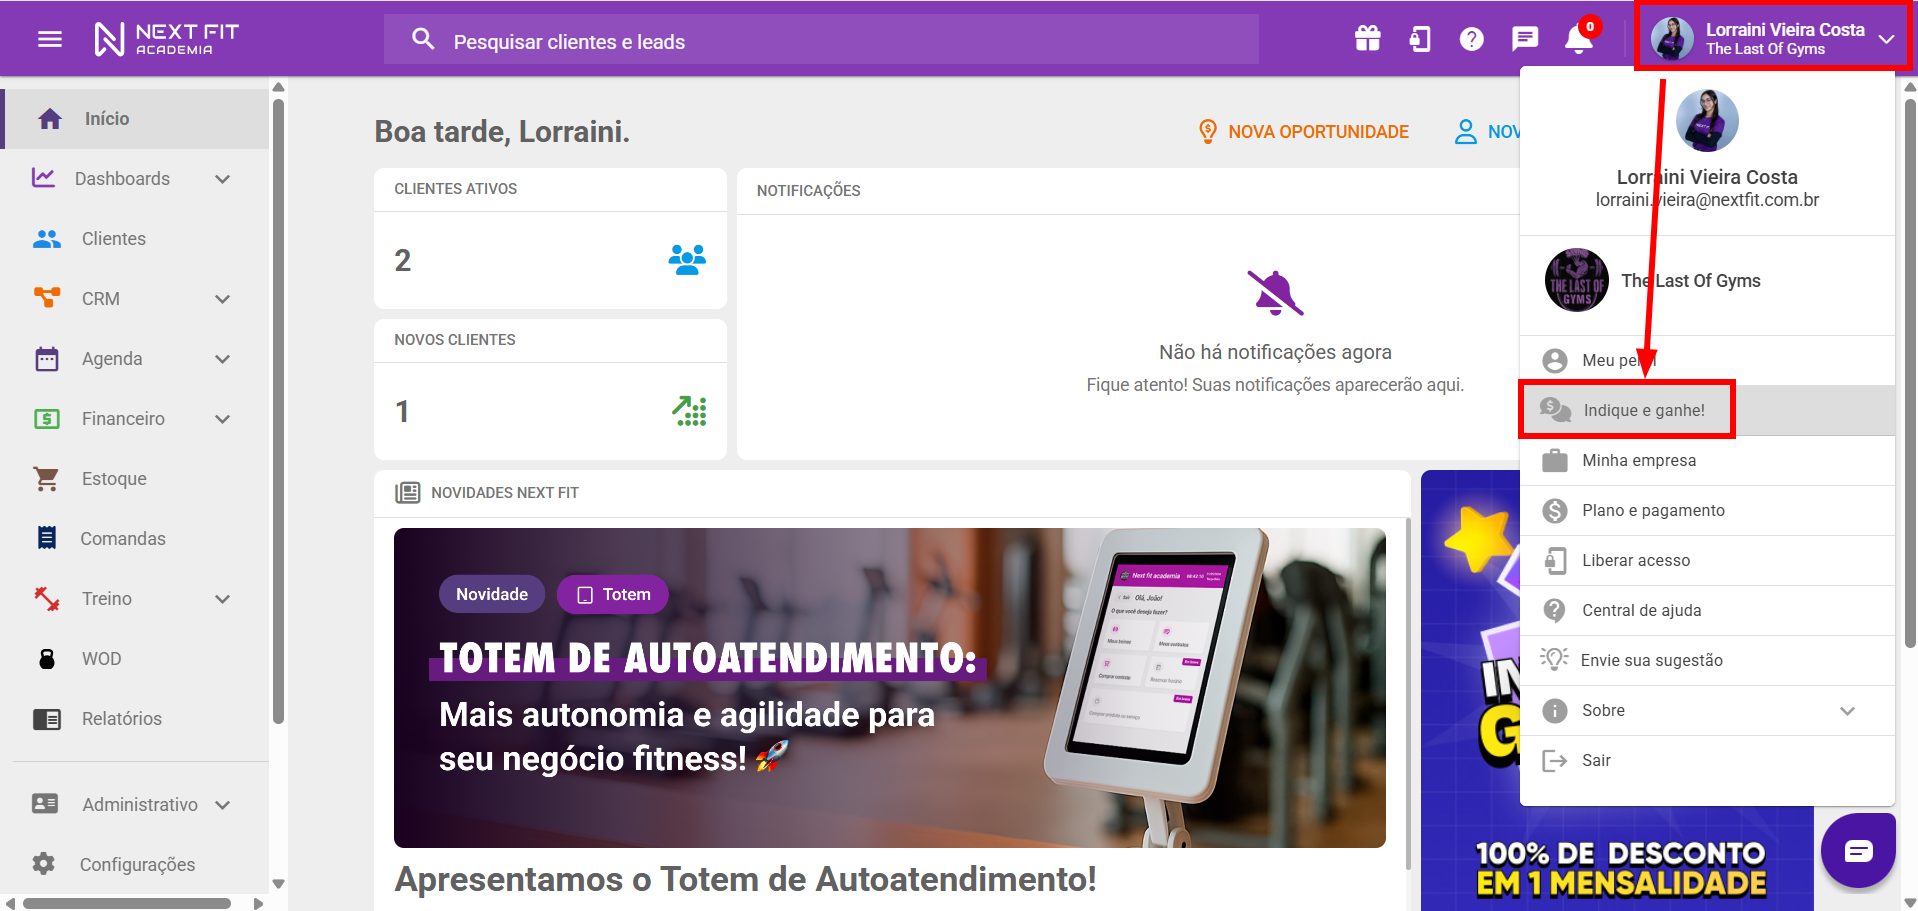Click the Estoque shopping cart icon
This screenshot has width=1918, height=911.
coord(46,479)
